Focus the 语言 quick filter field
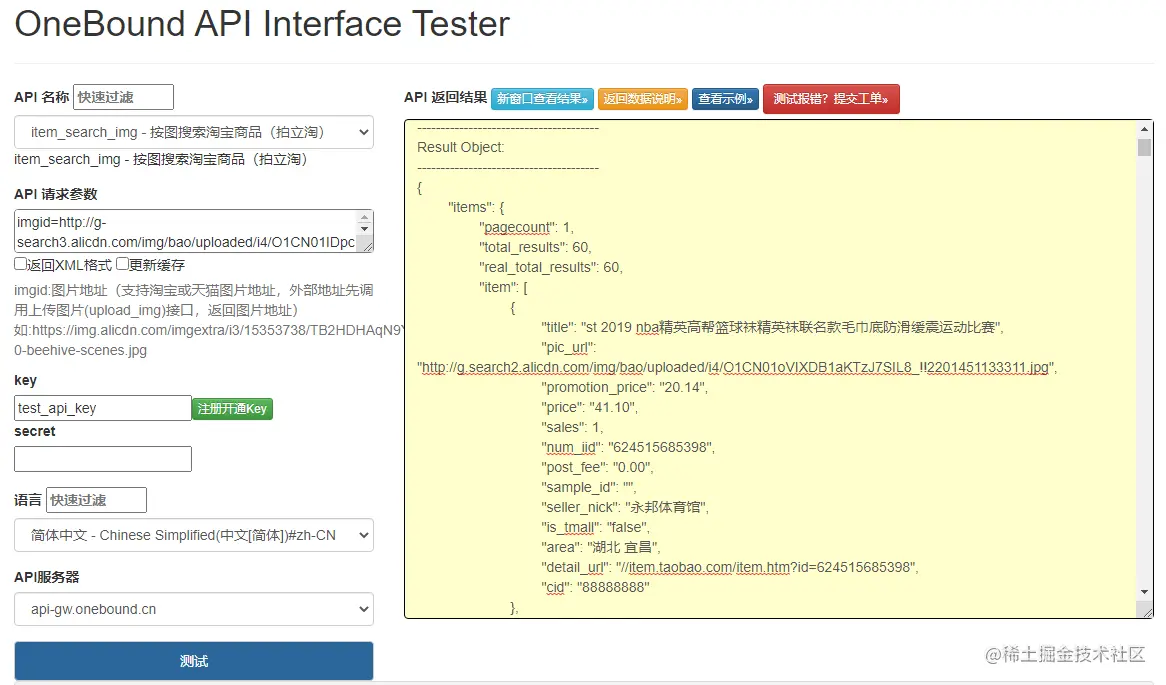The image size is (1166, 685). pos(96,500)
